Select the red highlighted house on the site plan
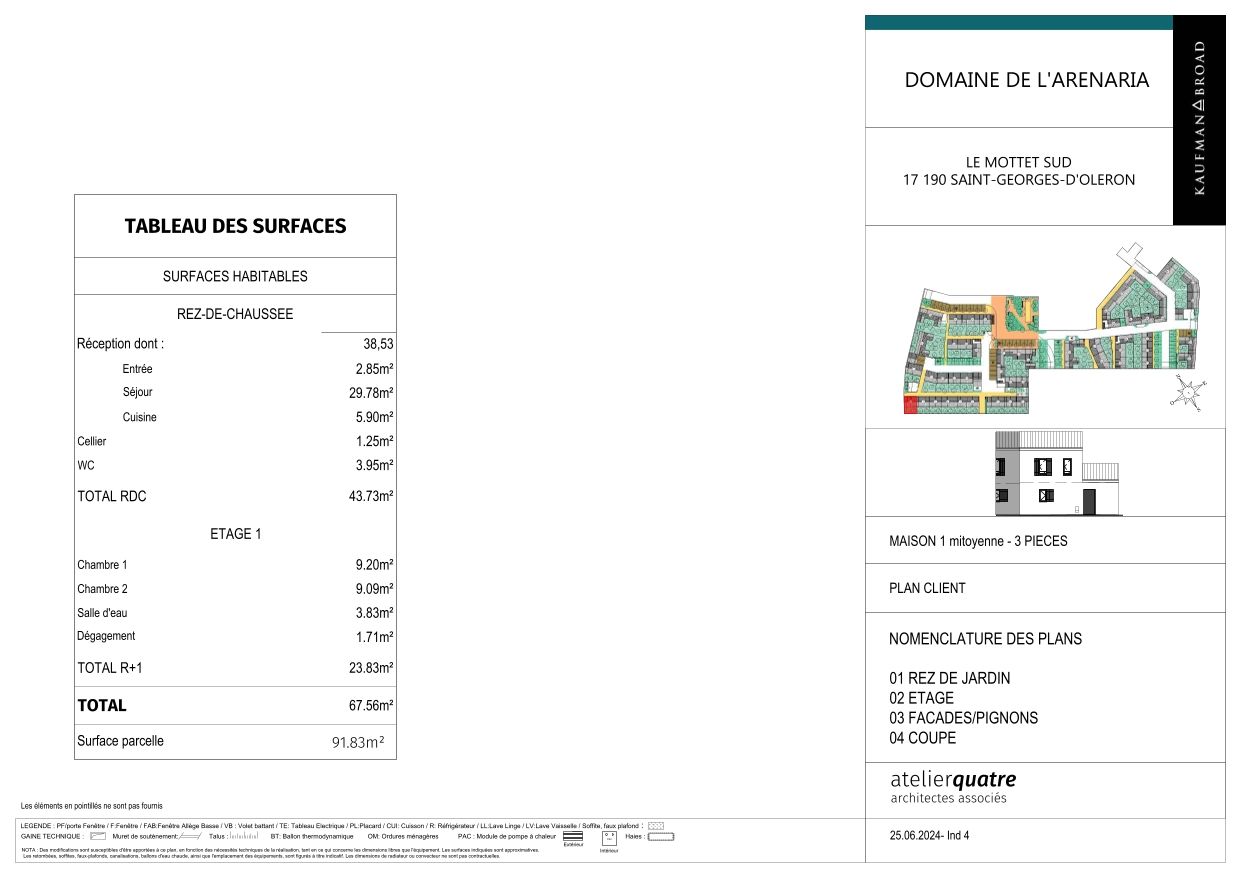Viewport: 1240px width, 877px height. click(x=910, y=405)
